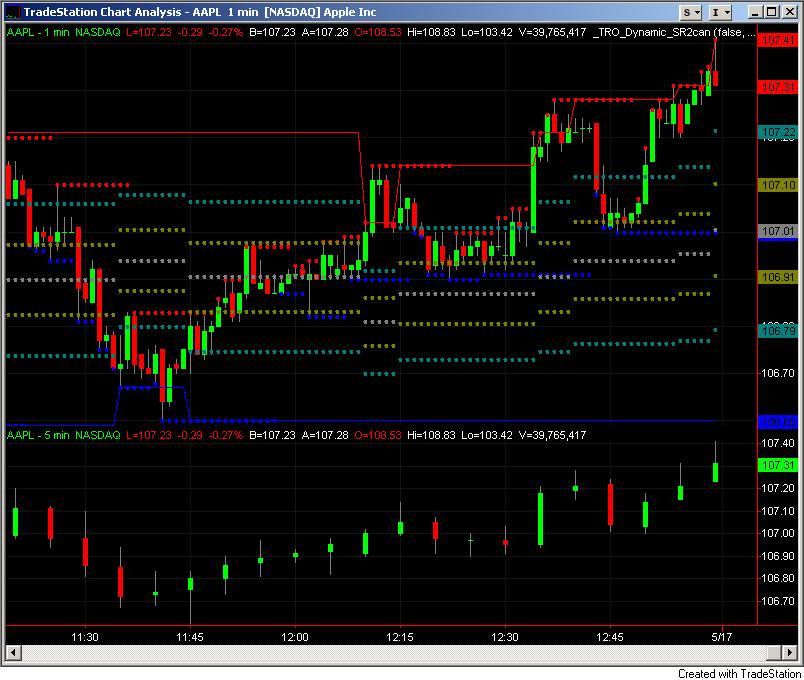This screenshot has width=804, height=680.
Task: Click the green 107.31 last-price marker on 5 min chart
Action: [x=778, y=465]
